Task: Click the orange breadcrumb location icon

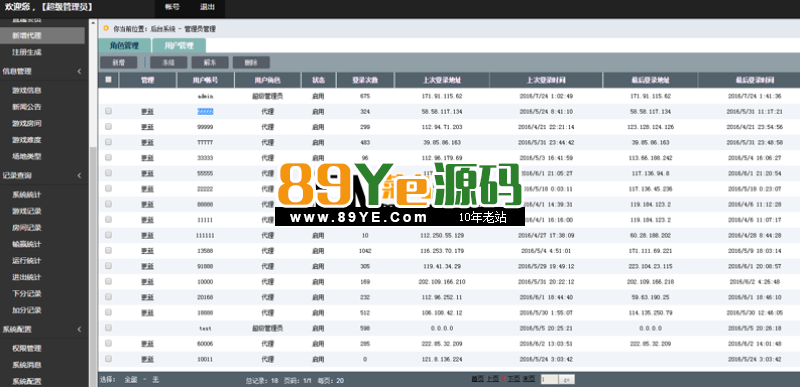Action: coord(106,29)
